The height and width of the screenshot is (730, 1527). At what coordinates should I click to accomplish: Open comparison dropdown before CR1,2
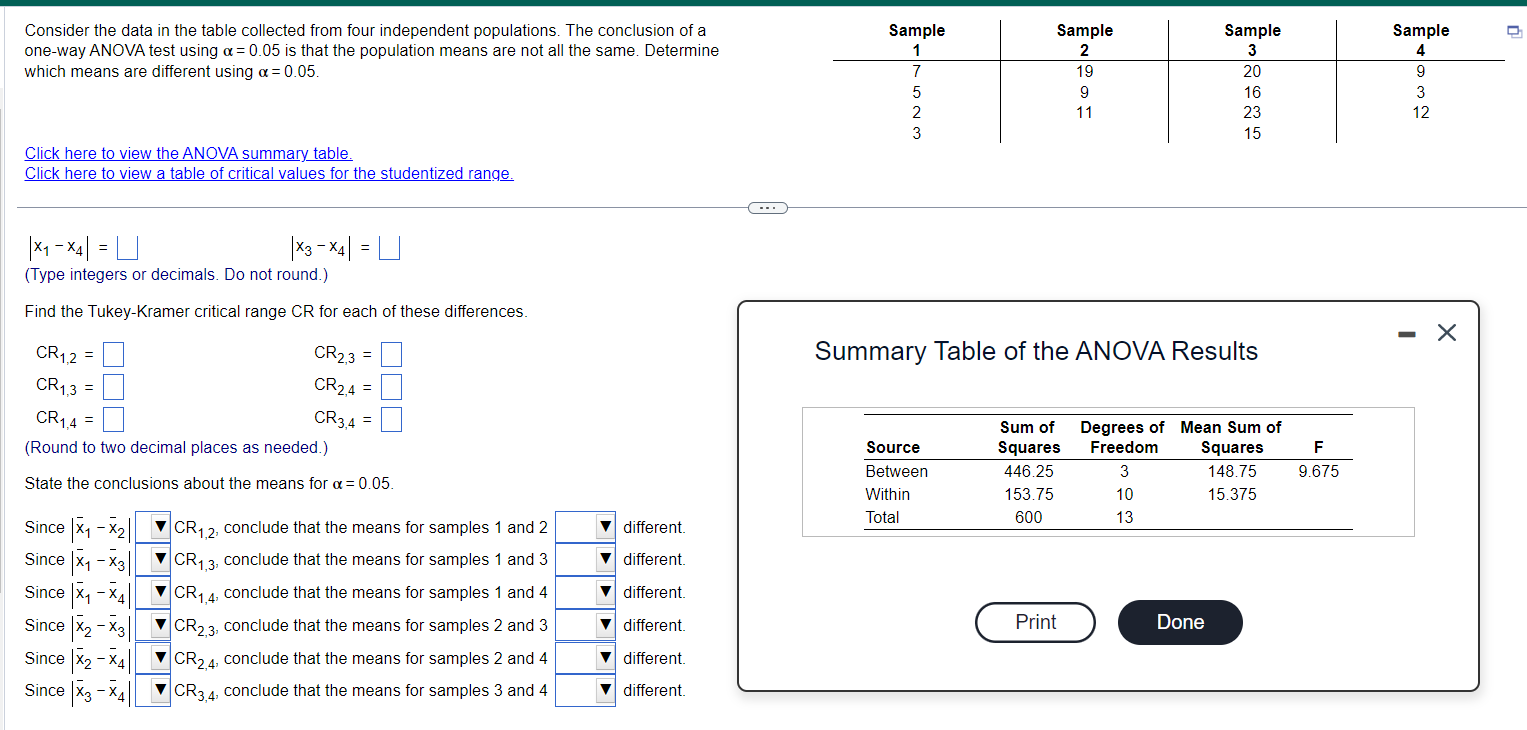point(153,527)
